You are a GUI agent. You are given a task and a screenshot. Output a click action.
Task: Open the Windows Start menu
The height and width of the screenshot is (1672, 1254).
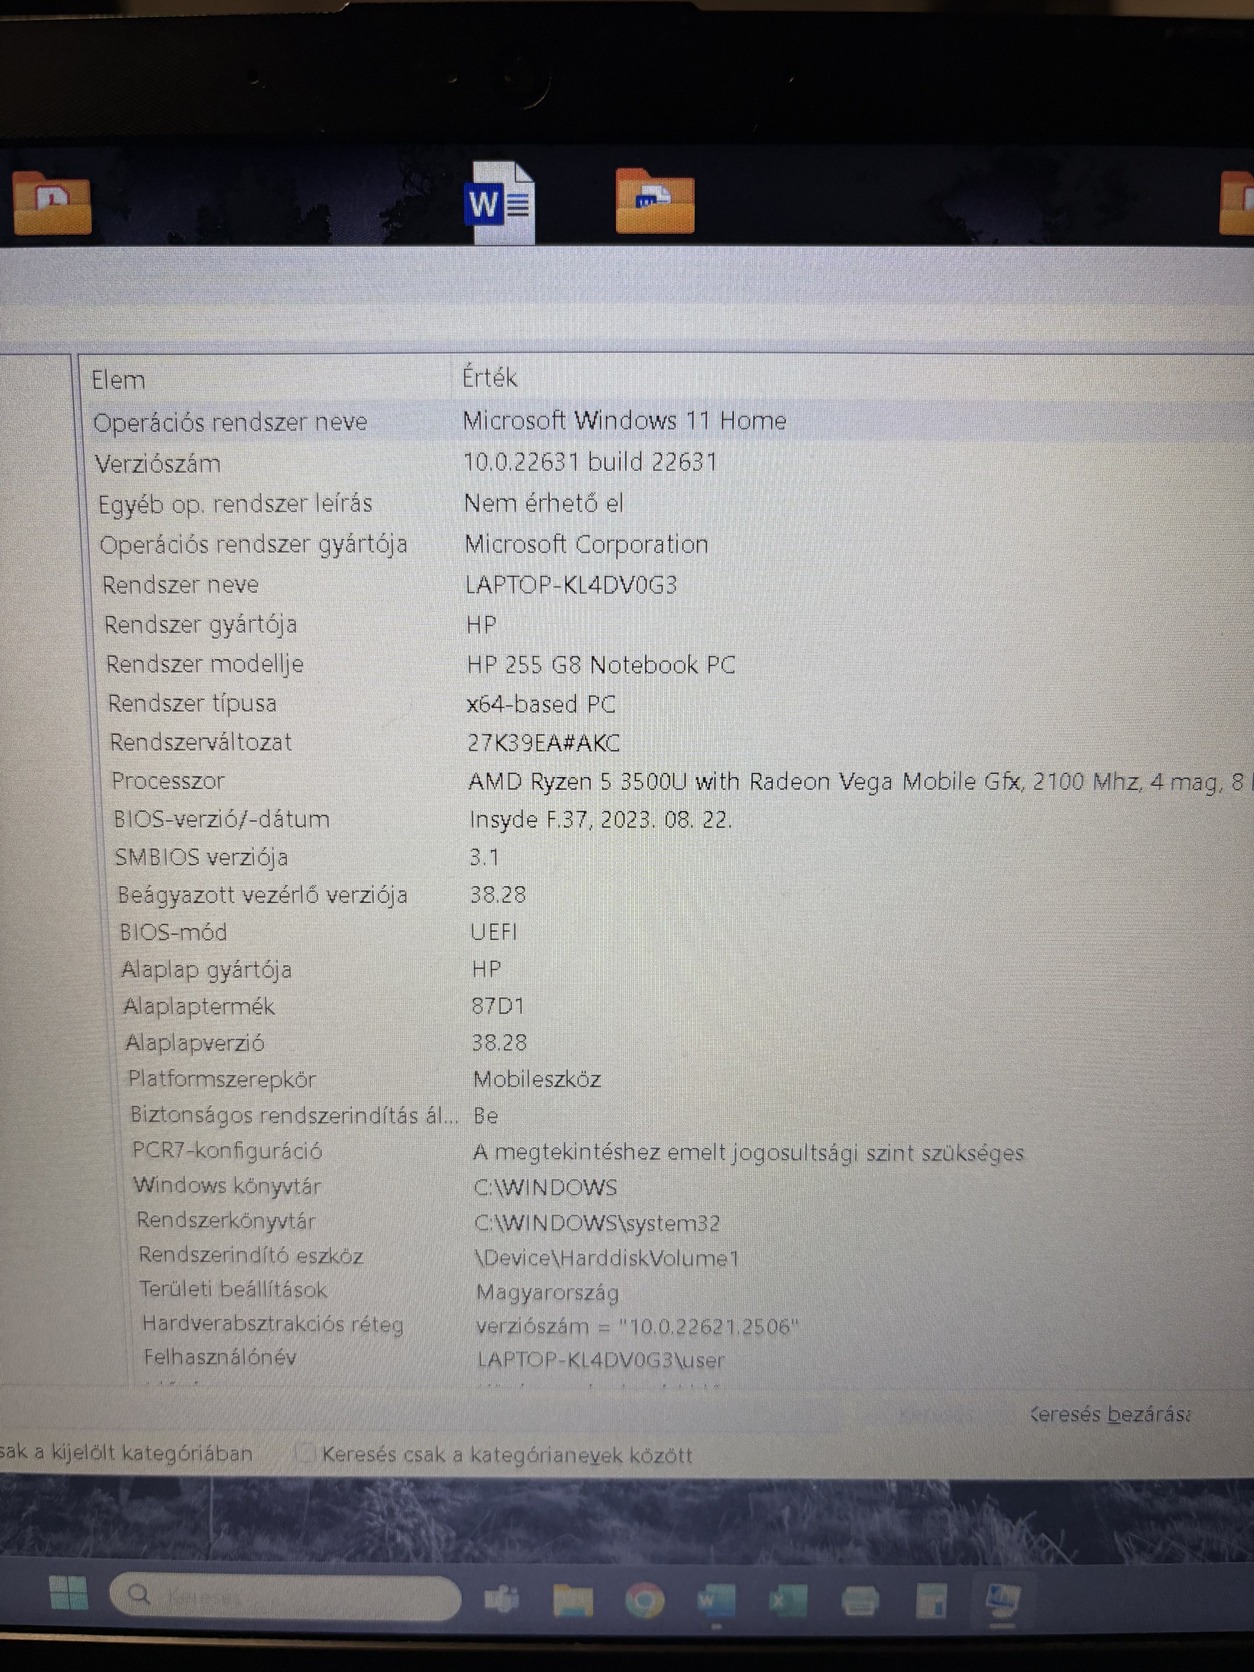68,1593
